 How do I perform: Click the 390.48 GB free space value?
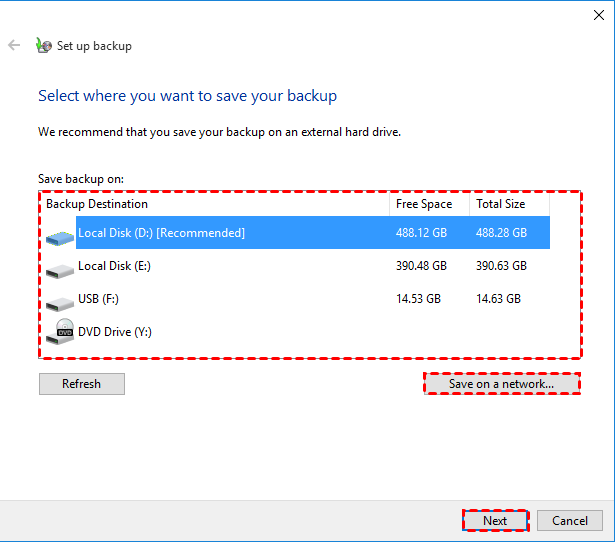(x=421, y=266)
